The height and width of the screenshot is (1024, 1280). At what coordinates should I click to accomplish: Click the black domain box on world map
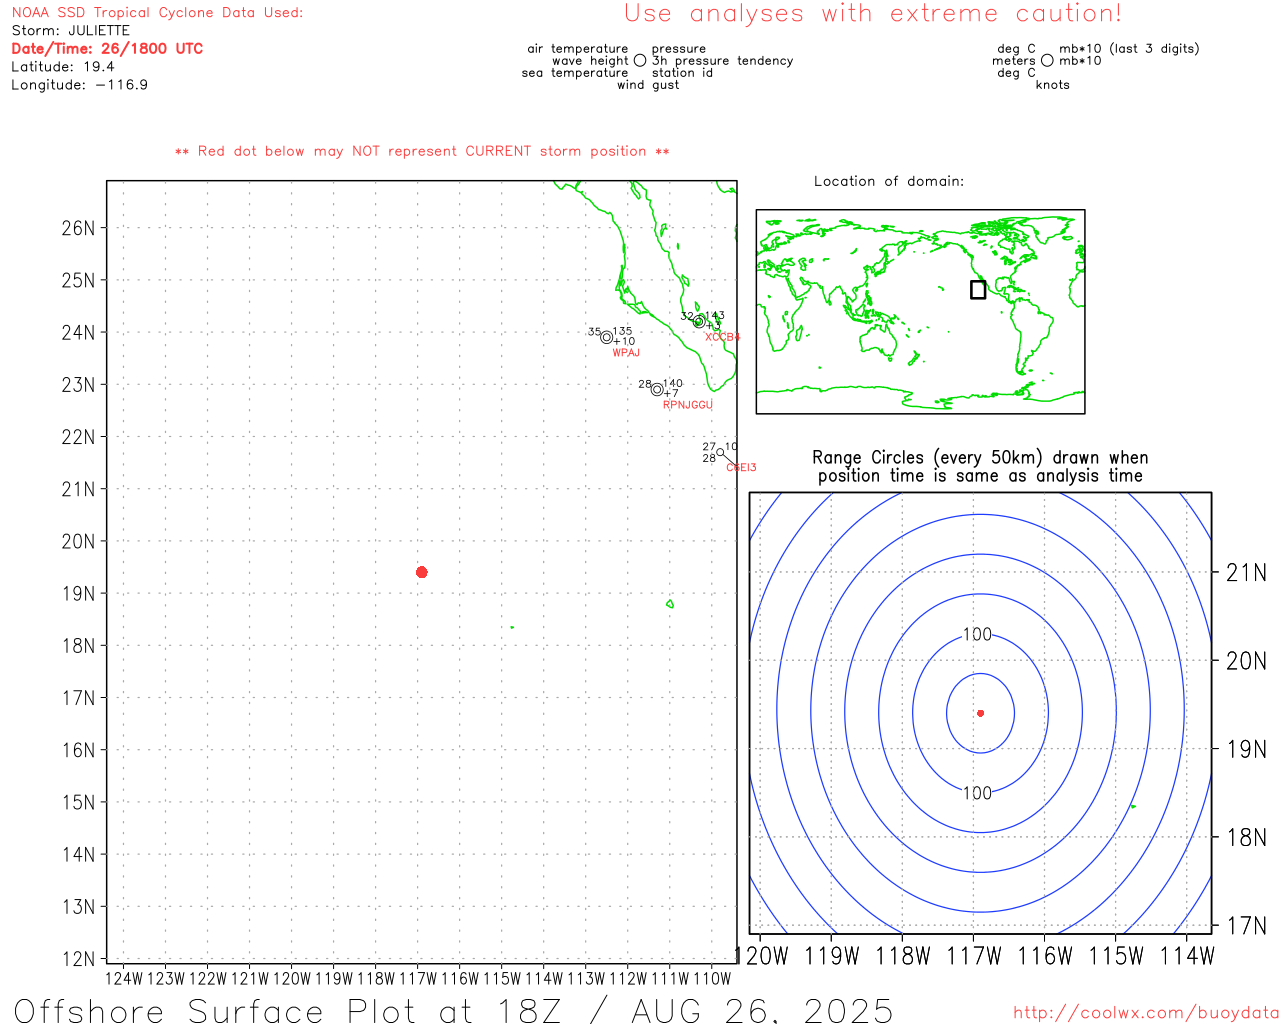point(978,289)
